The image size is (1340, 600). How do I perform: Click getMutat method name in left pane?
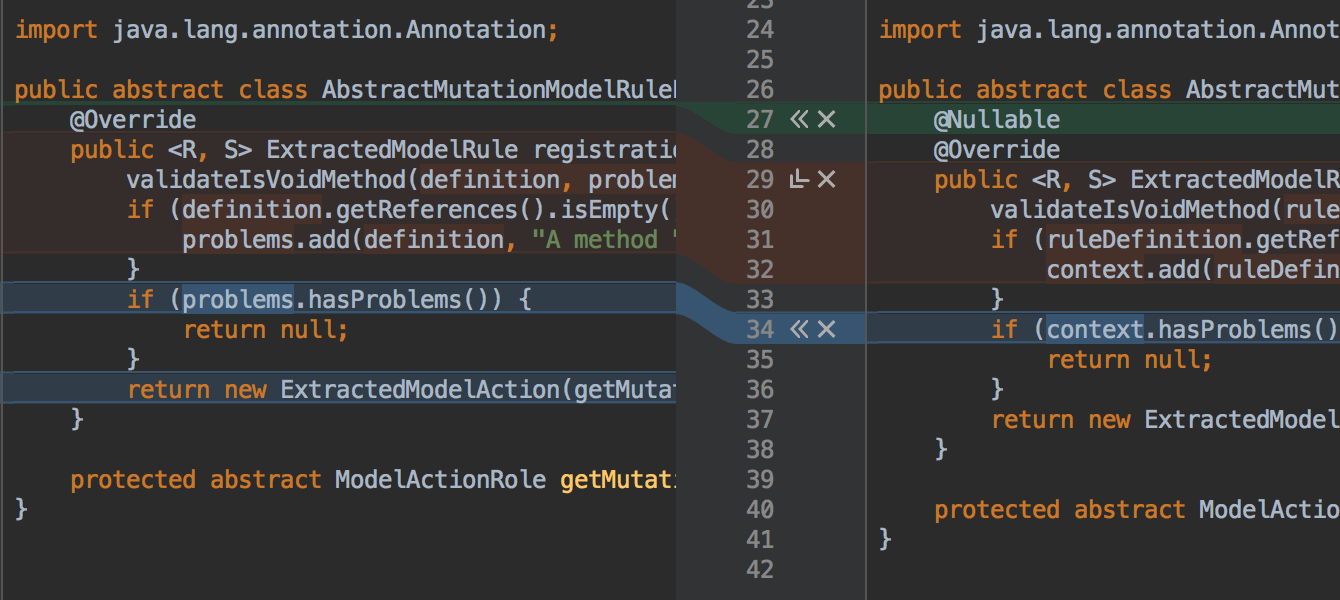click(616, 480)
